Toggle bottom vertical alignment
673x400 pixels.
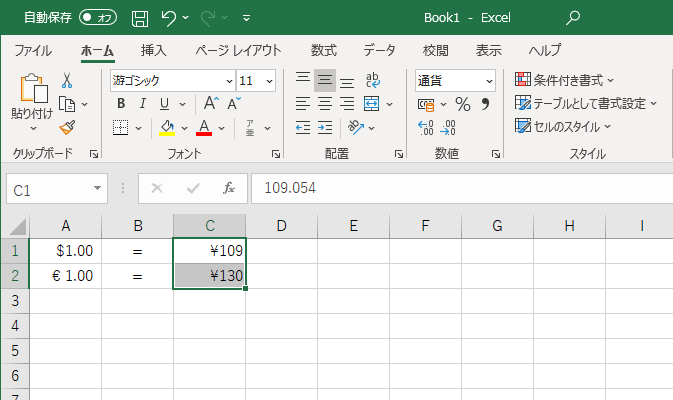(347, 81)
